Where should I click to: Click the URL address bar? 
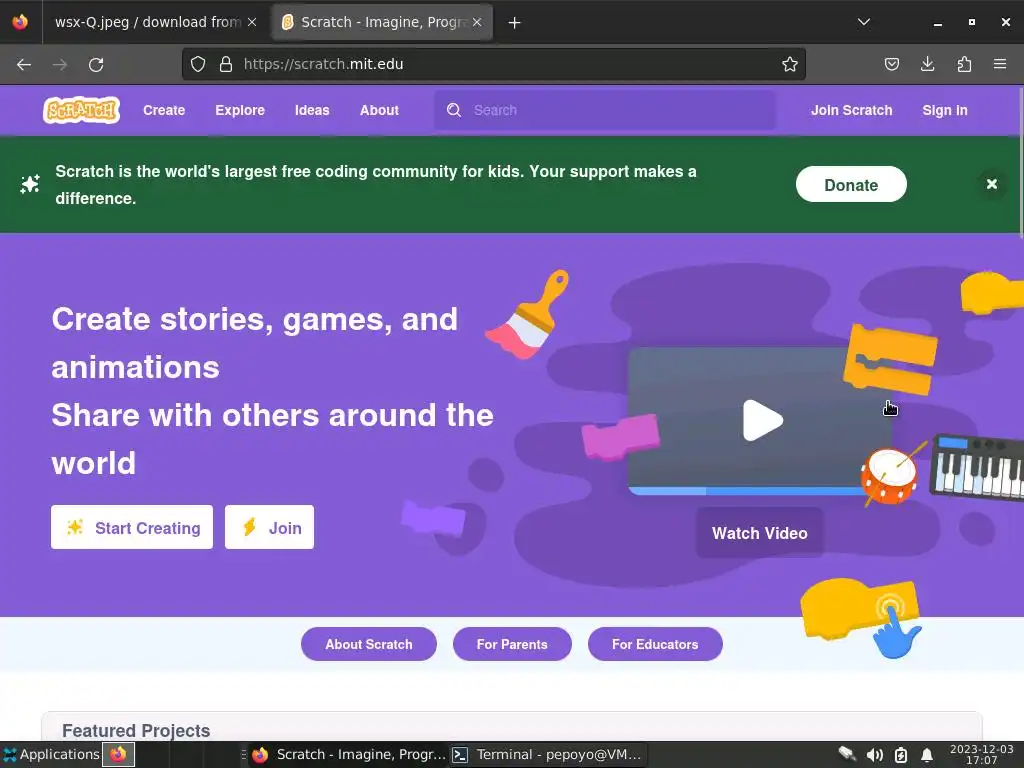[493, 64]
